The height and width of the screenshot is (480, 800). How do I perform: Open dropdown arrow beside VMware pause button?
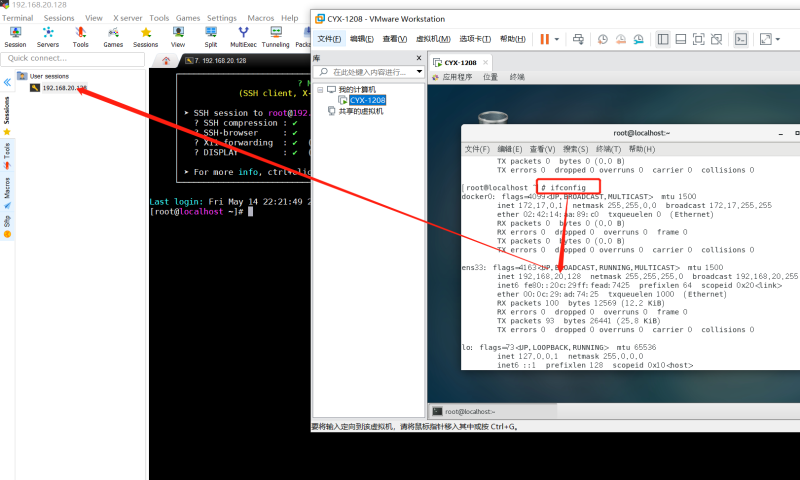pos(556,39)
